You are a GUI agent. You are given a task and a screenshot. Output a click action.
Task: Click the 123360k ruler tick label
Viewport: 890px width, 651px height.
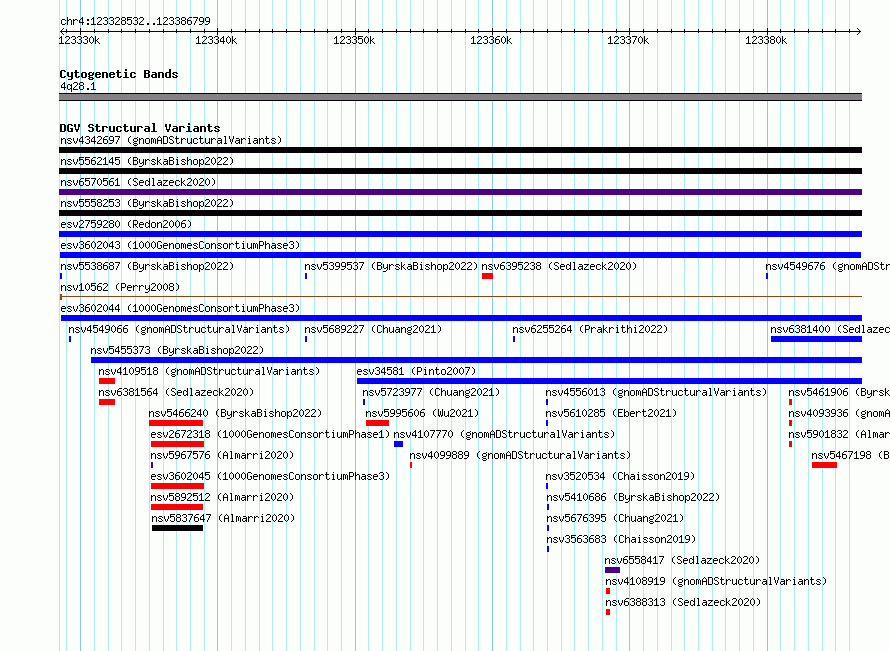tap(491, 40)
